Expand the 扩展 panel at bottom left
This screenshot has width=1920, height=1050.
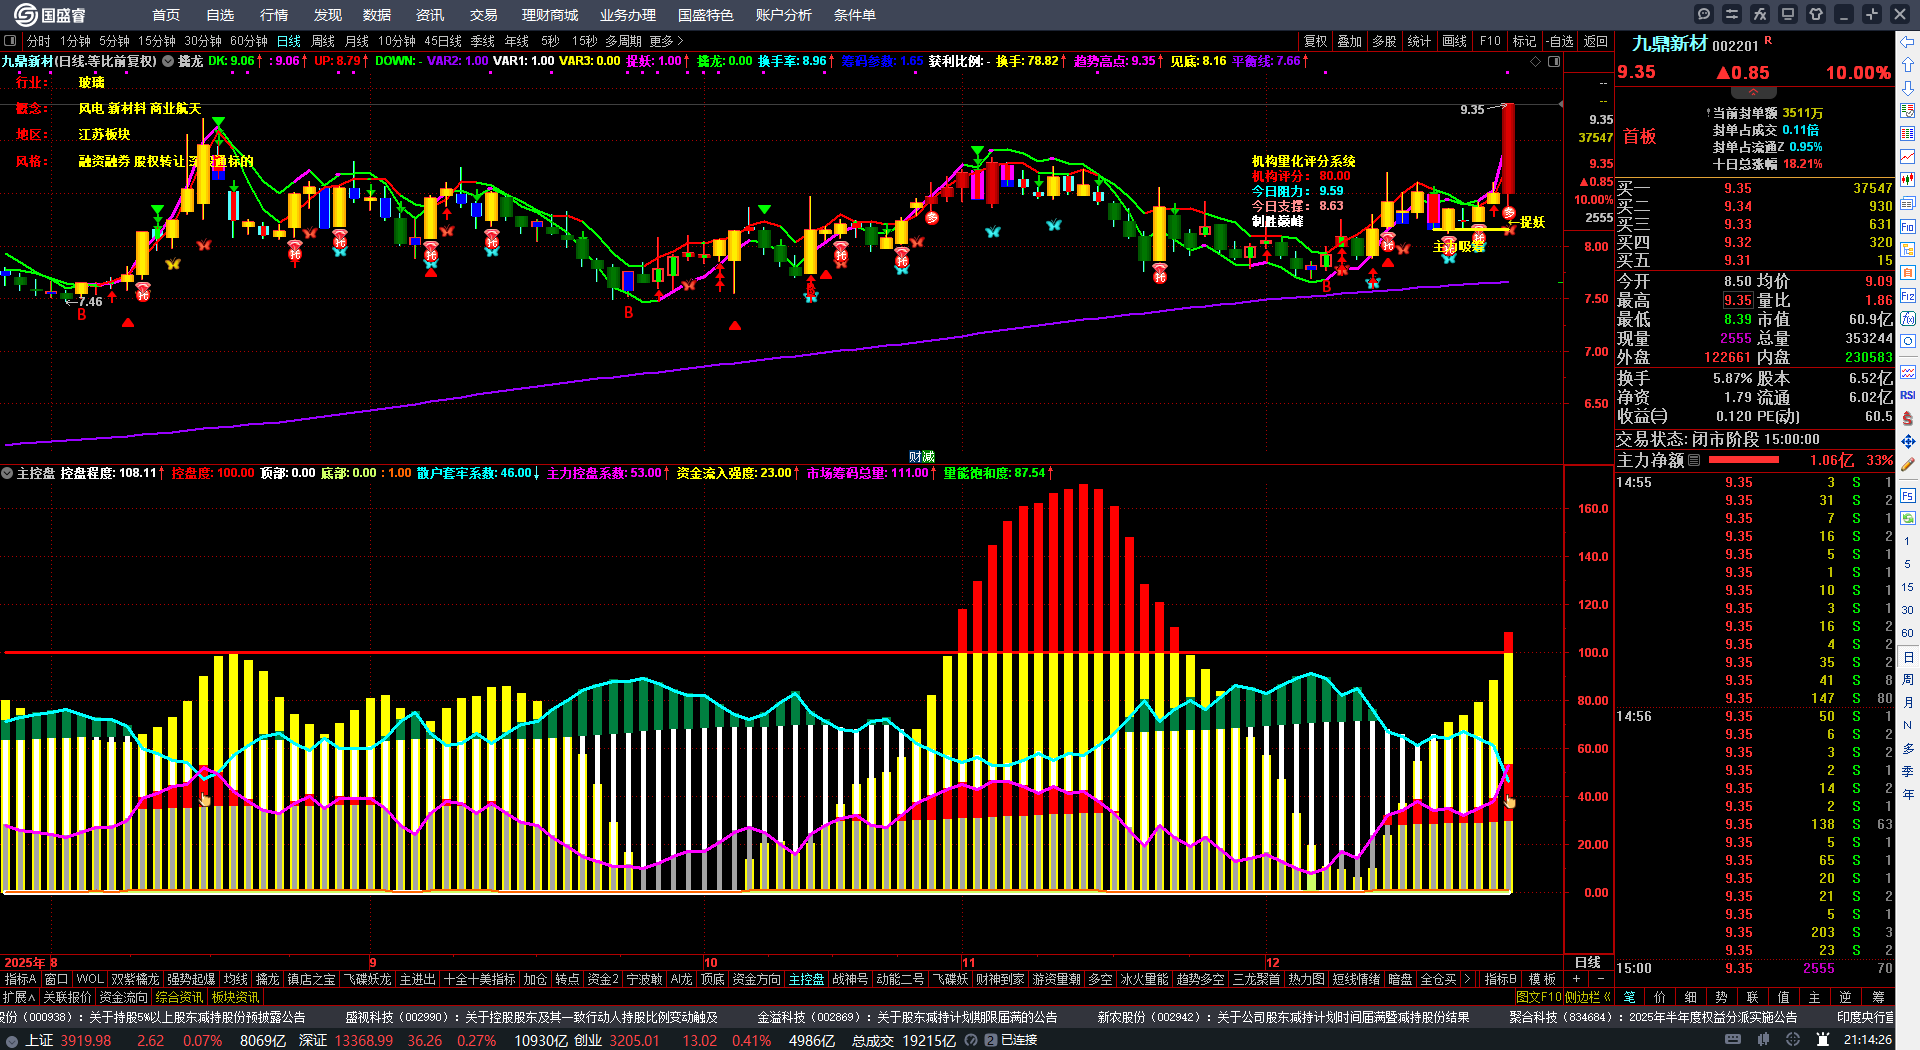click(x=18, y=997)
